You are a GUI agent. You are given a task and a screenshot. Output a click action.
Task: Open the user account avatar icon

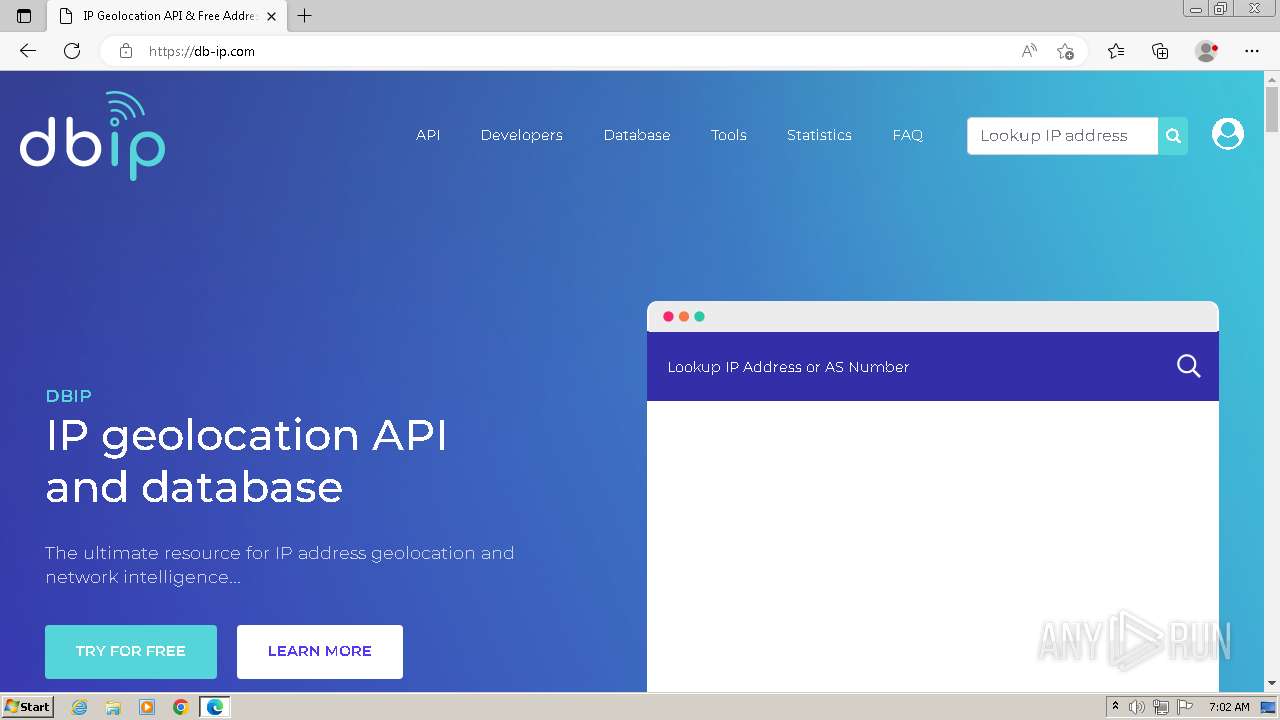[x=1227, y=133]
